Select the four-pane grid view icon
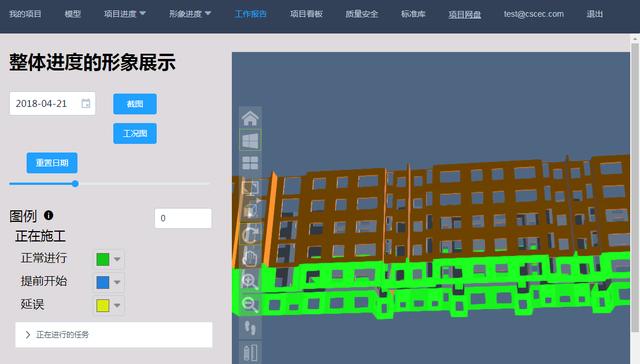The width and height of the screenshot is (640, 364). pyautogui.click(x=250, y=163)
